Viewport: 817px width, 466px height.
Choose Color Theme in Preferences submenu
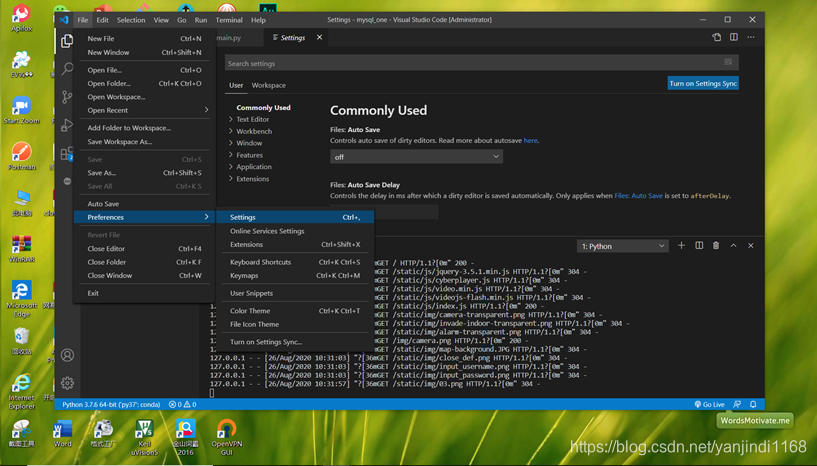(x=295, y=311)
